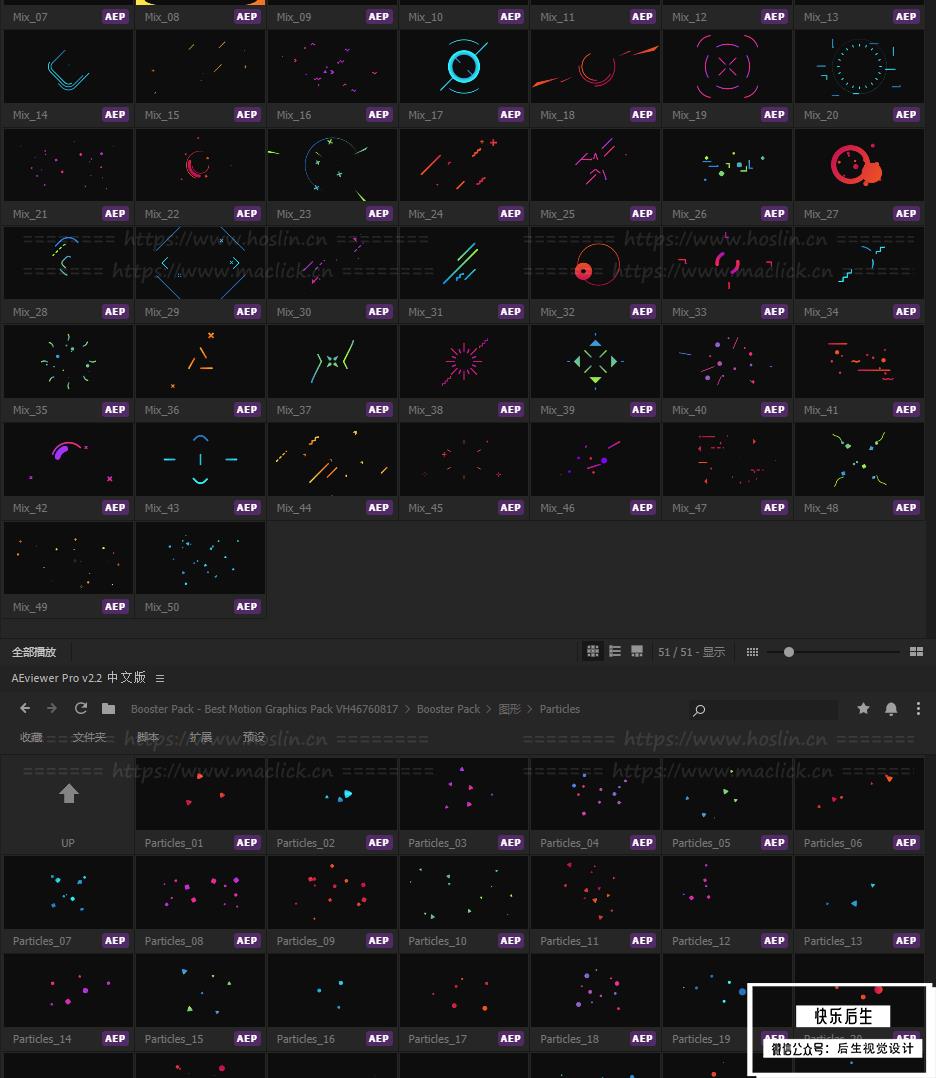Click the AEP badge on Mix_38
The height and width of the screenshot is (1078, 936).
tap(510, 410)
